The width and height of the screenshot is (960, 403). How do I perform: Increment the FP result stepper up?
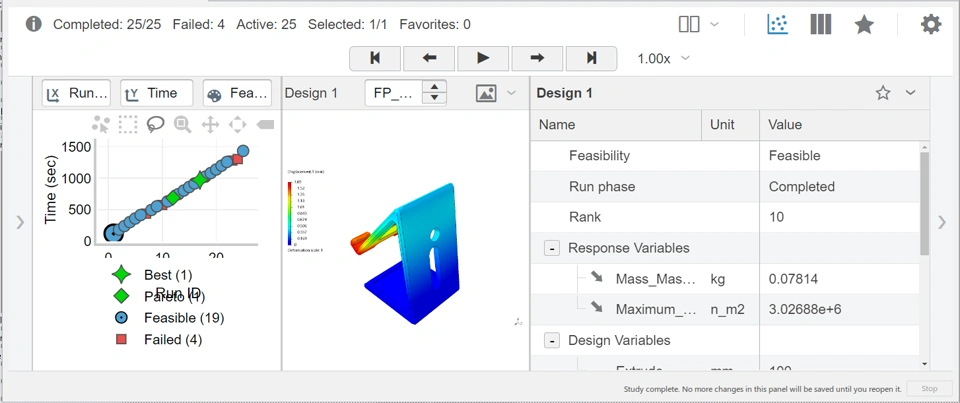(x=434, y=87)
